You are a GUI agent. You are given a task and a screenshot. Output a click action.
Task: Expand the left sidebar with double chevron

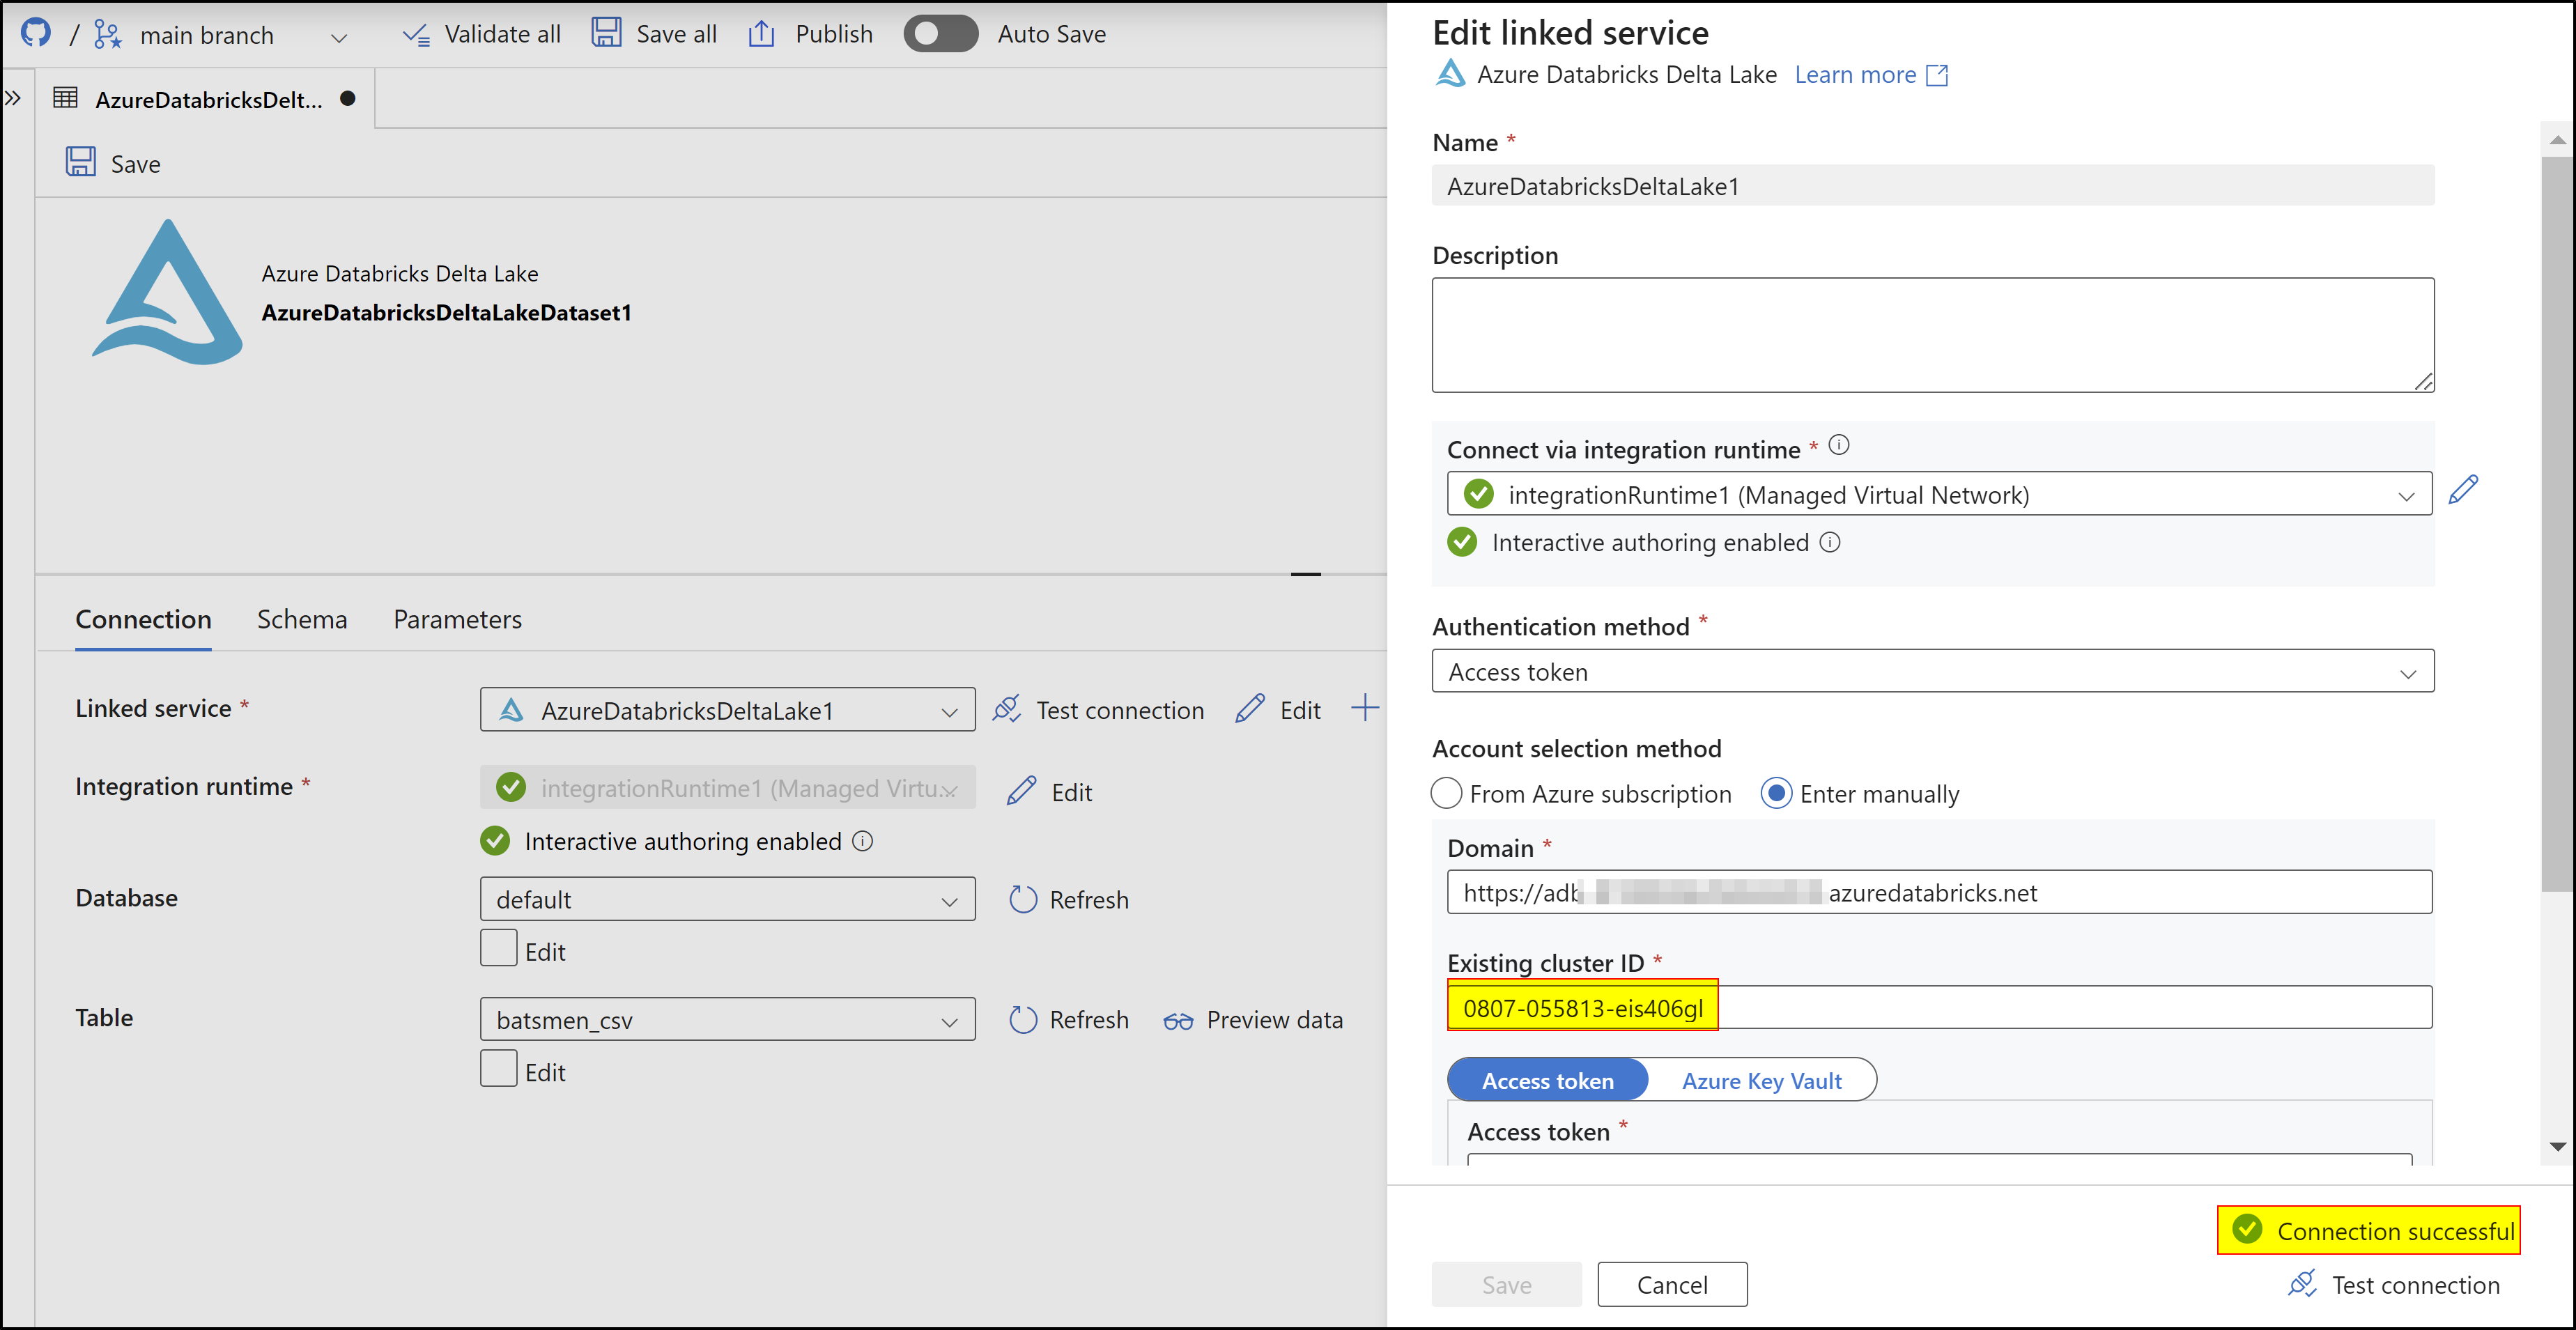13,98
